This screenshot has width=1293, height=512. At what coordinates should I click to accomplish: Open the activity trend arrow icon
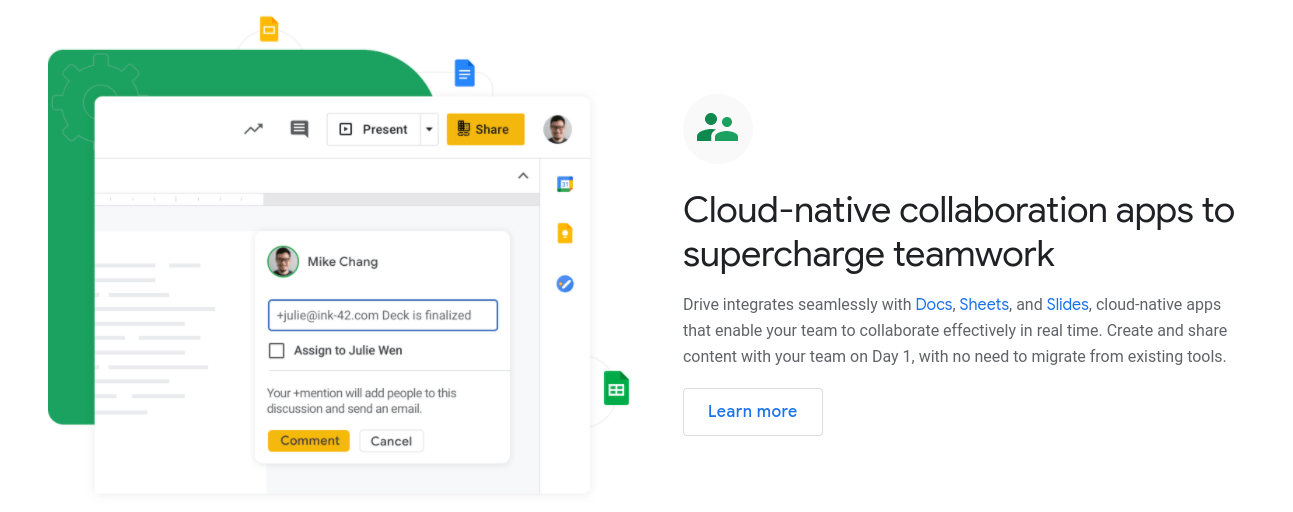(x=253, y=129)
